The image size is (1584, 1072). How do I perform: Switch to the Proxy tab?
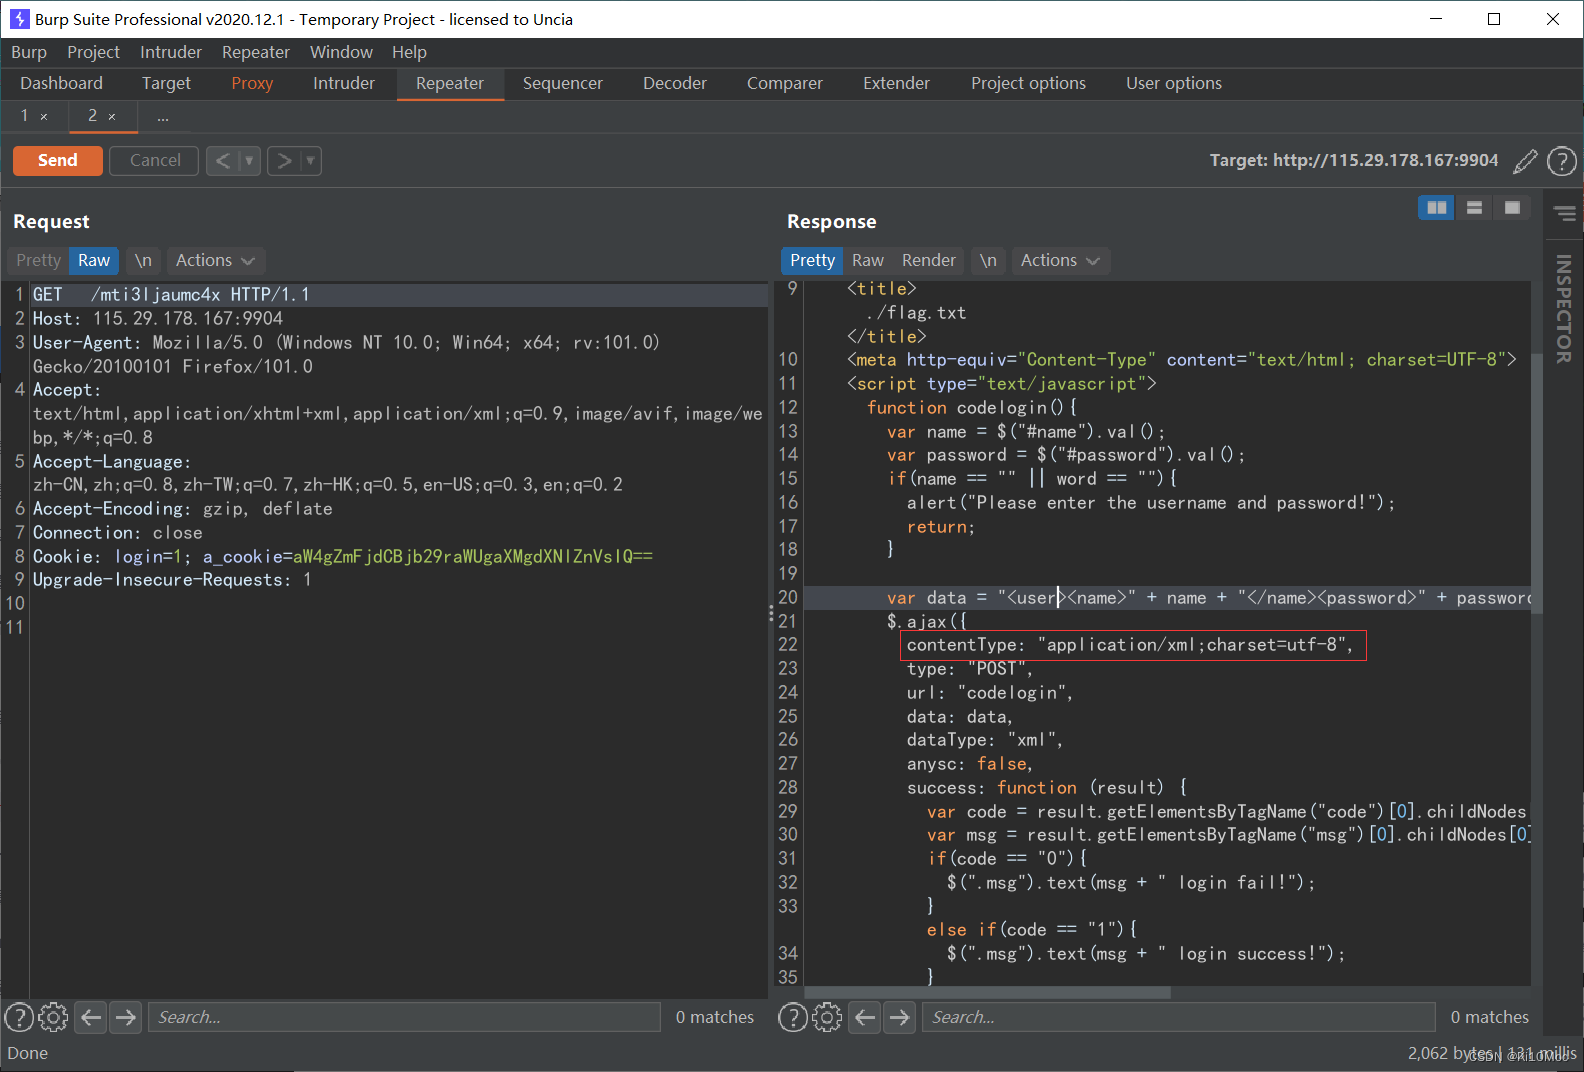coord(252,84)
